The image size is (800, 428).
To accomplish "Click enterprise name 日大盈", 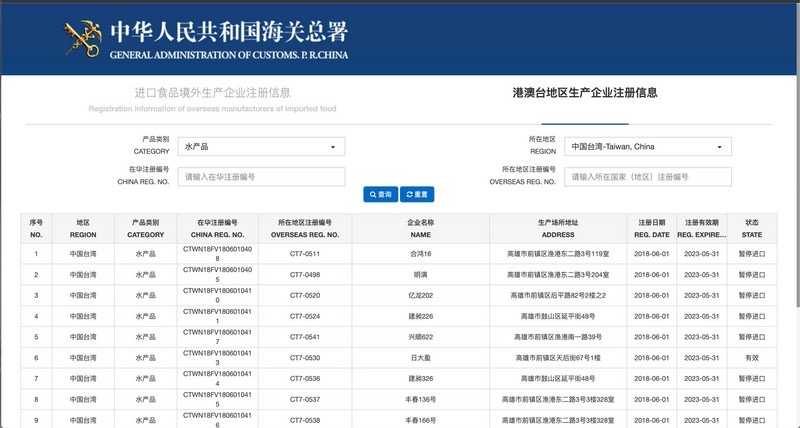I will tap(420, 358).
